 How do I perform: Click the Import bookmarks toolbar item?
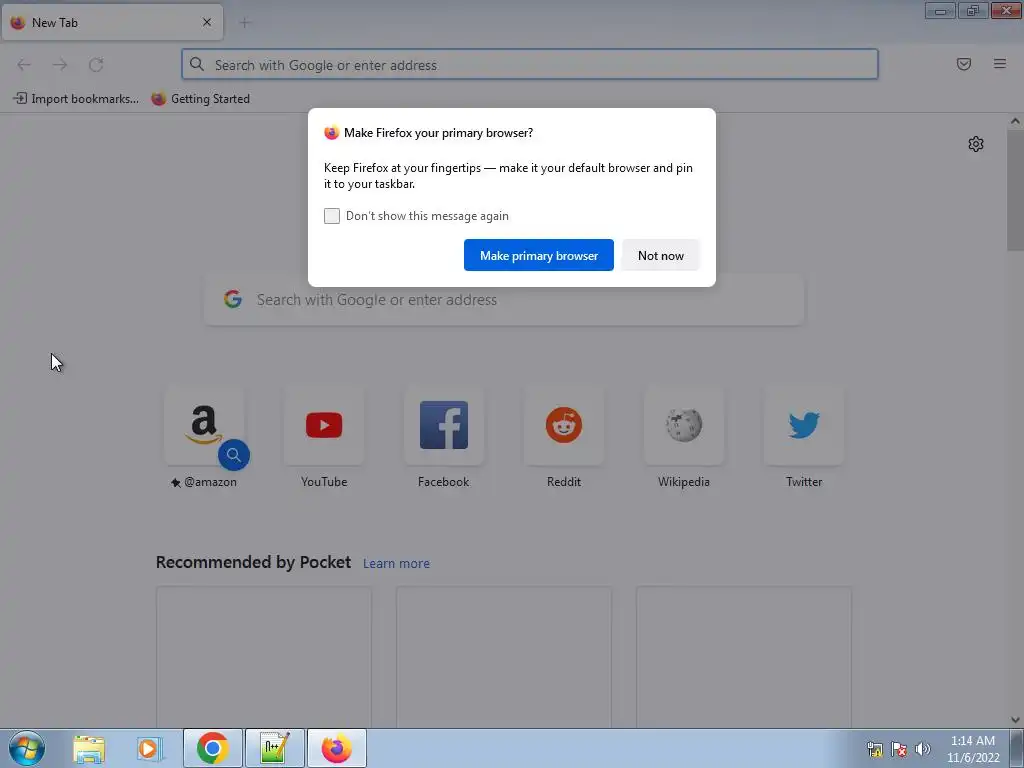tap(76, 99)
